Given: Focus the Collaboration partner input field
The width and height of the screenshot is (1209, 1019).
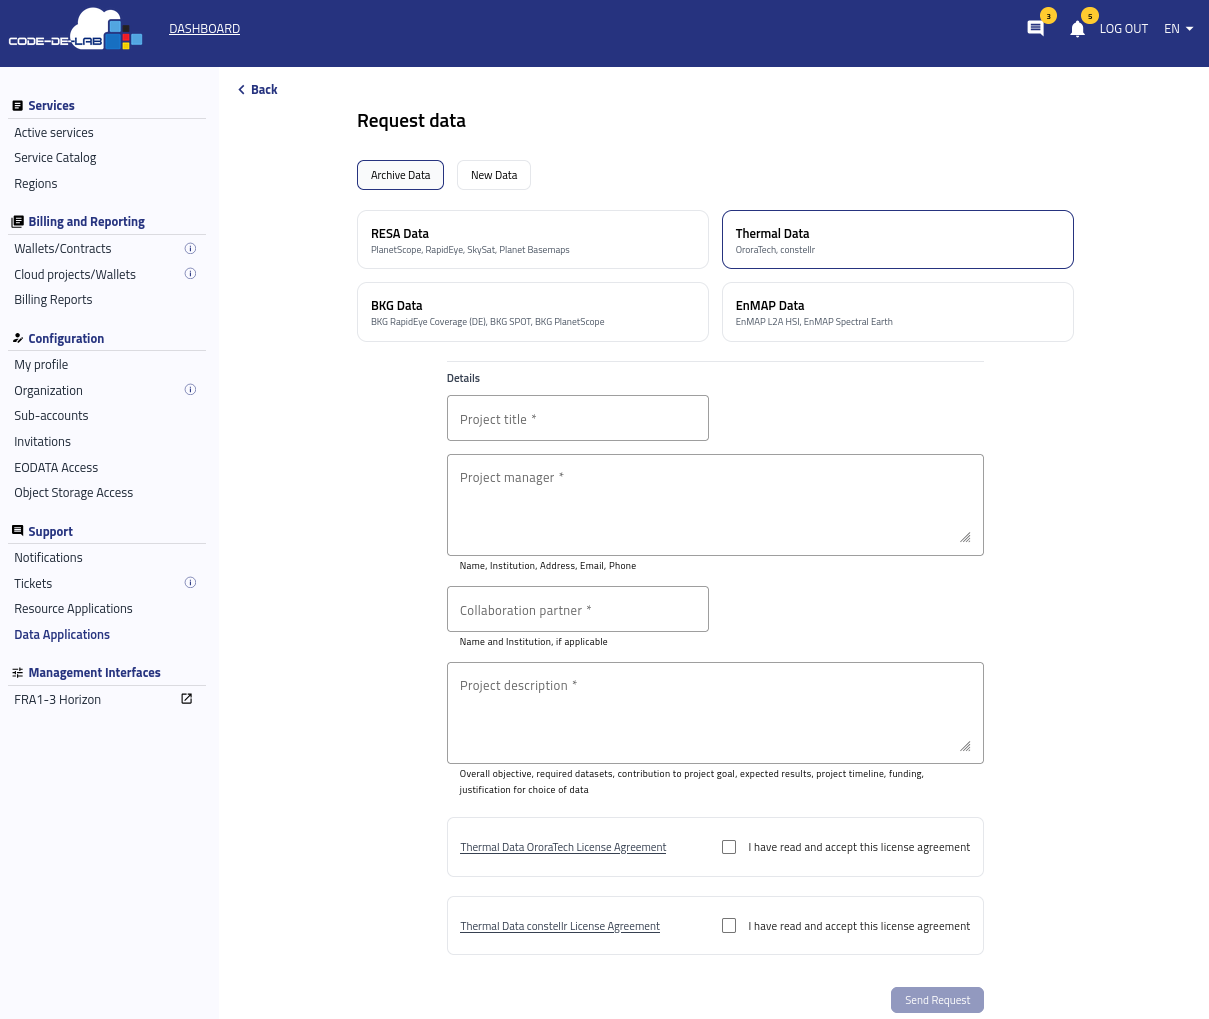Looking at the screenshot, I should tap(578, 609).
